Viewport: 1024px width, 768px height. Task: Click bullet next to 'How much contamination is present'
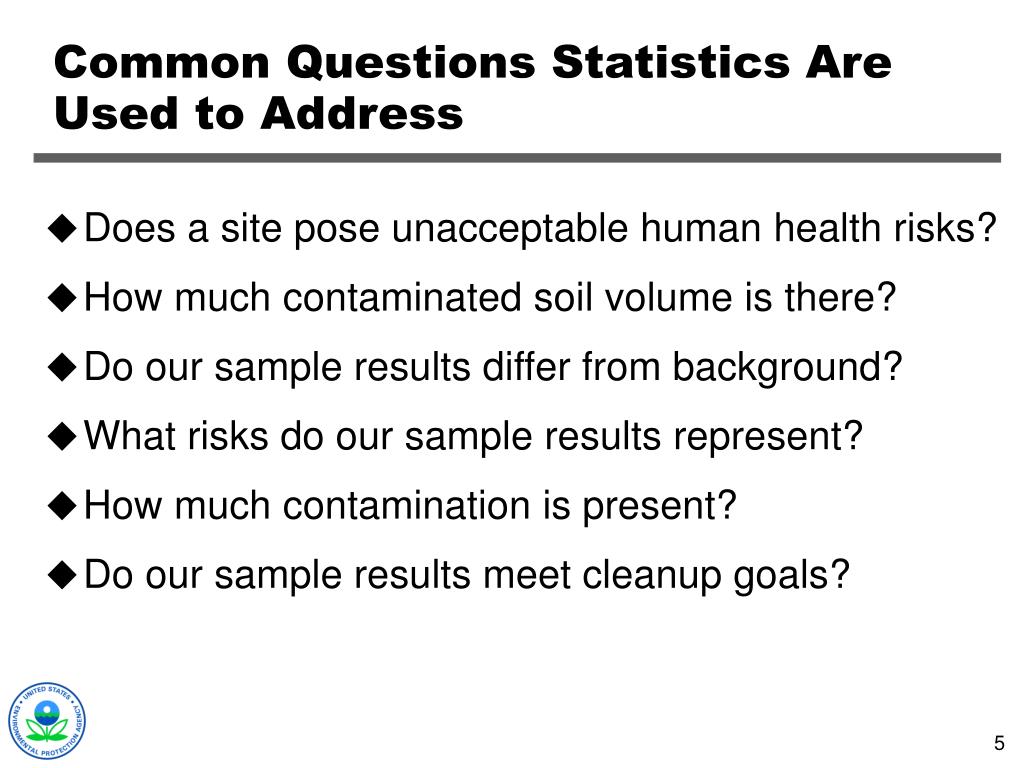click(63, 505)
